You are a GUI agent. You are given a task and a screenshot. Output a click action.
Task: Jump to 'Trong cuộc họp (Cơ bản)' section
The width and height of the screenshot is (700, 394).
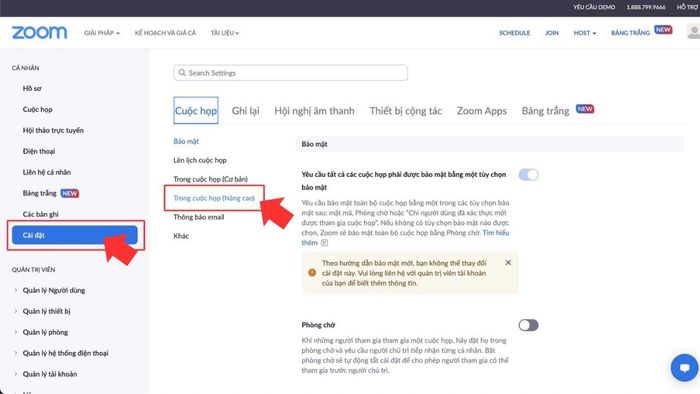(210, 179)
